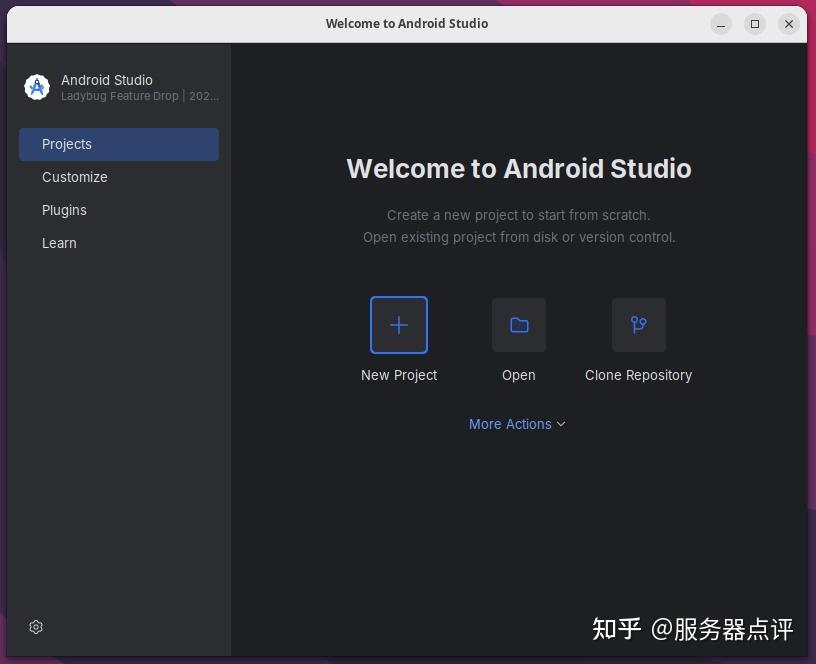The image size is (816, 664).
Task: Switch to the Plugins tab
Action: pyautogui.click(x=64, y=210)
